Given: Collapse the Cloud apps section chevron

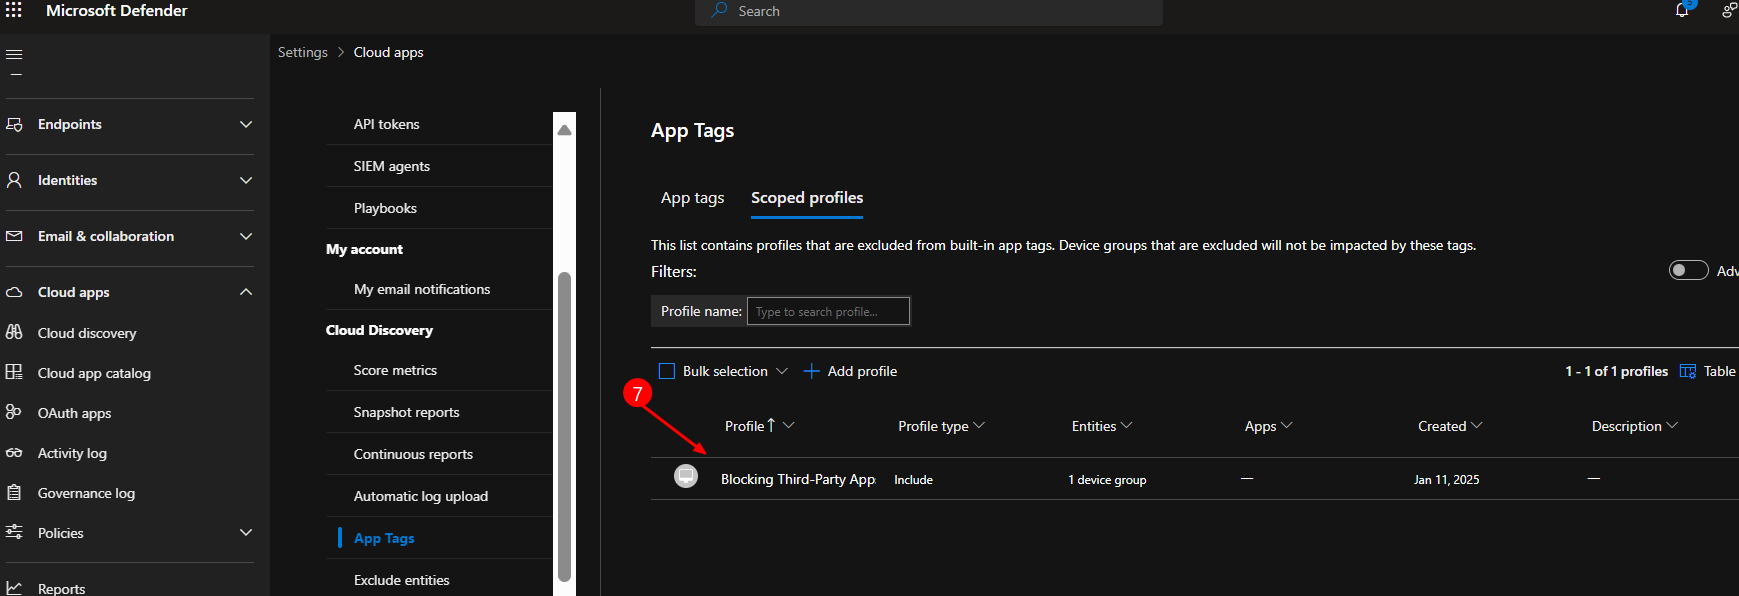Looking at the screenshot, I should [x=246, y=292].
